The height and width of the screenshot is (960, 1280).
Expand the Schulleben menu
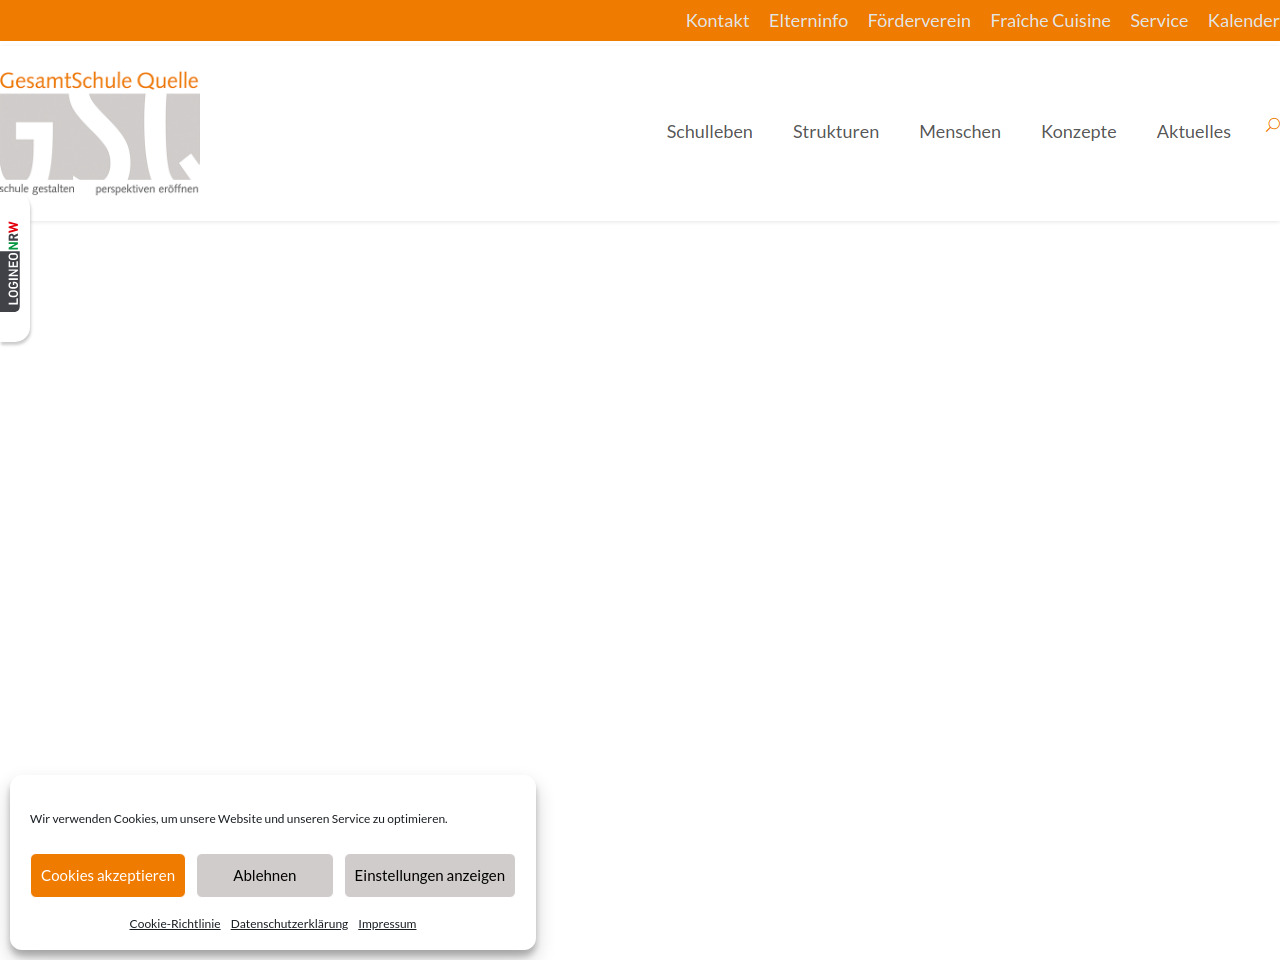[709, 132]
